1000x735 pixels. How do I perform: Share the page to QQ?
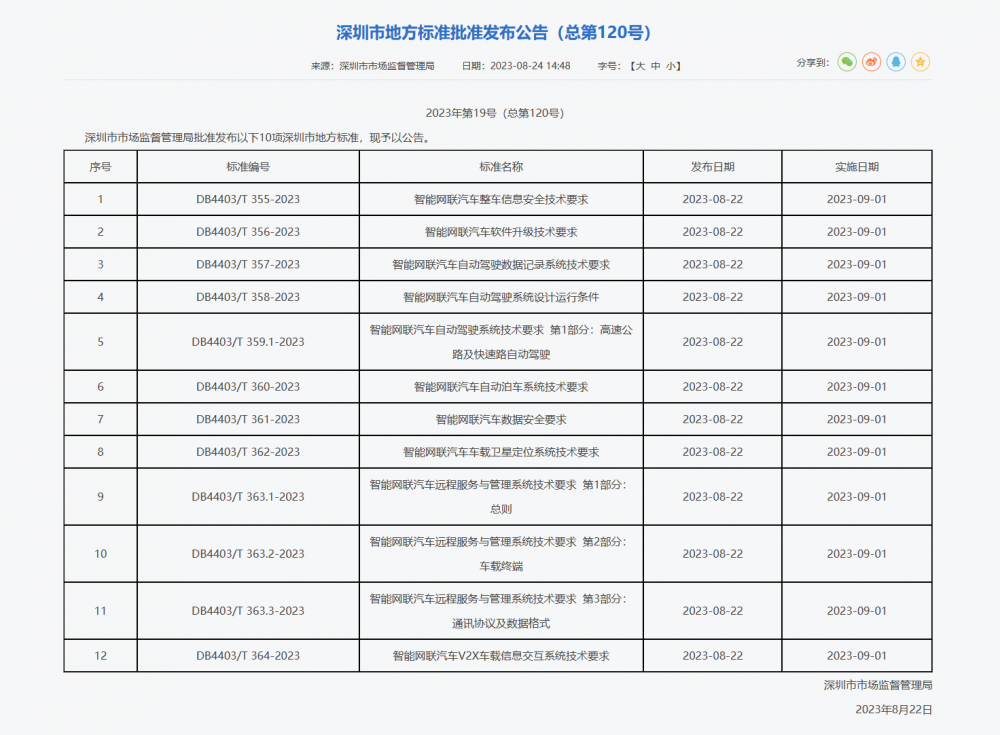tap(896, 62)
